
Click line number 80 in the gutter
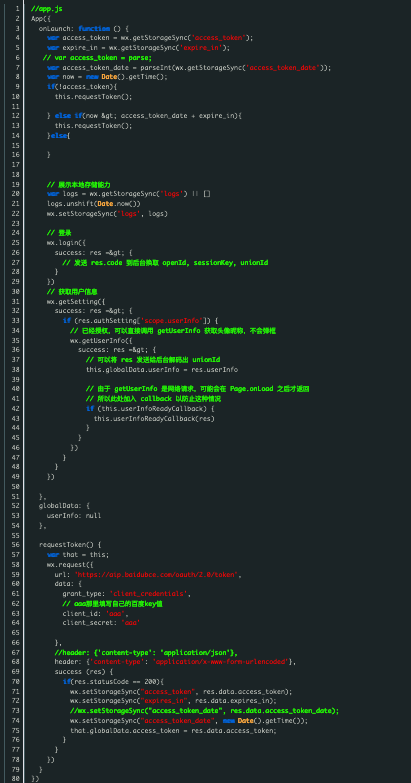pyautogui.click(x=15, y=779)
